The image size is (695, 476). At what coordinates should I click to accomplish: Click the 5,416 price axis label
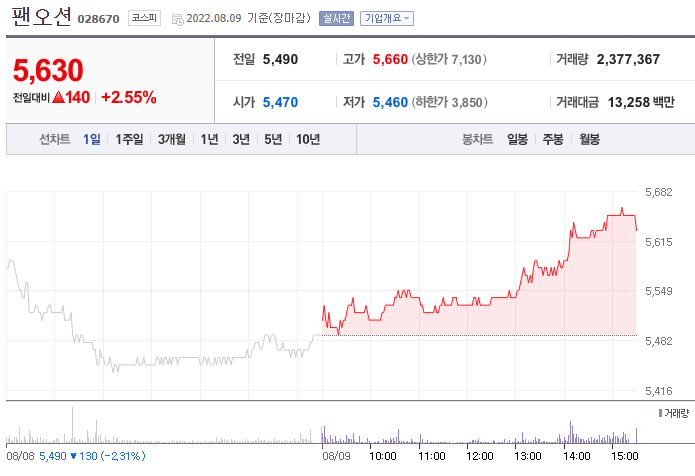pyautogui.click(x=659, y=391)
